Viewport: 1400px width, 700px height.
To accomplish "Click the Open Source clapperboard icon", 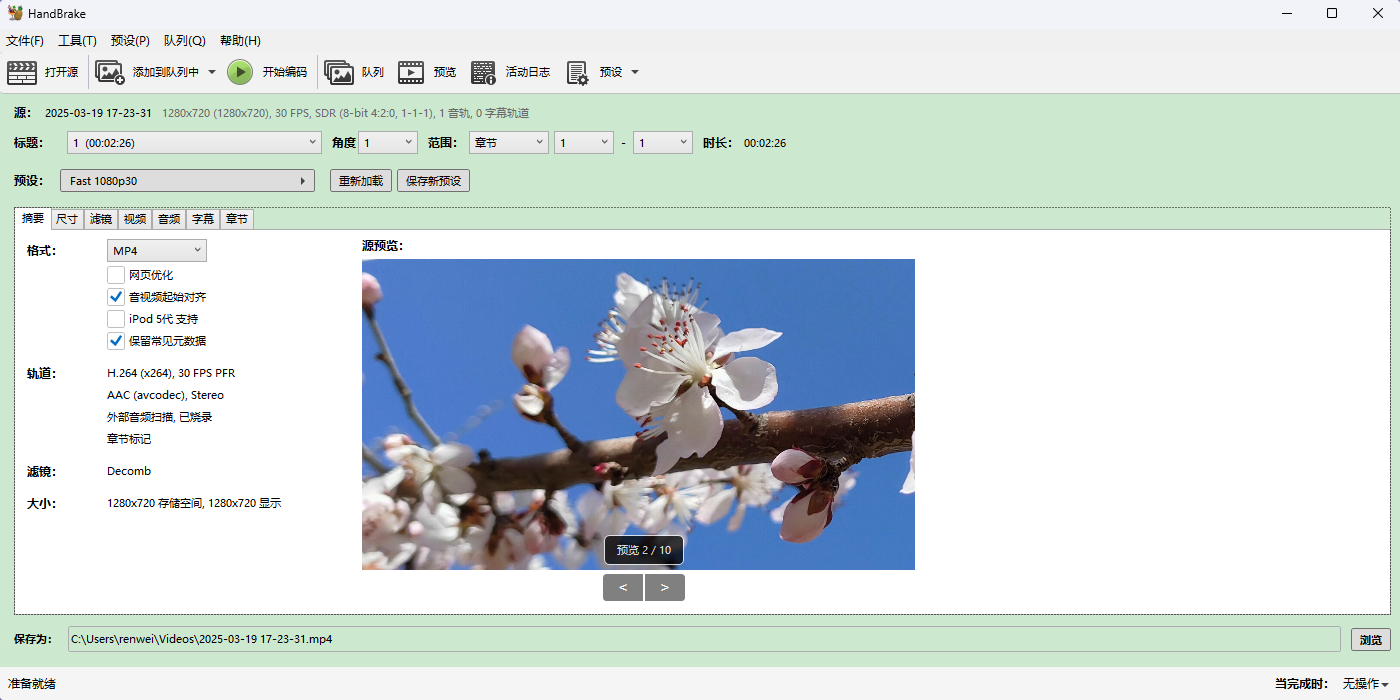I will click(x=22, y=72).
